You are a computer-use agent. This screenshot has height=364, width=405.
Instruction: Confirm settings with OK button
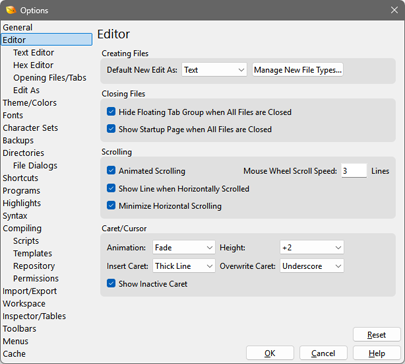pyautogui.click(x=270, y=353)
